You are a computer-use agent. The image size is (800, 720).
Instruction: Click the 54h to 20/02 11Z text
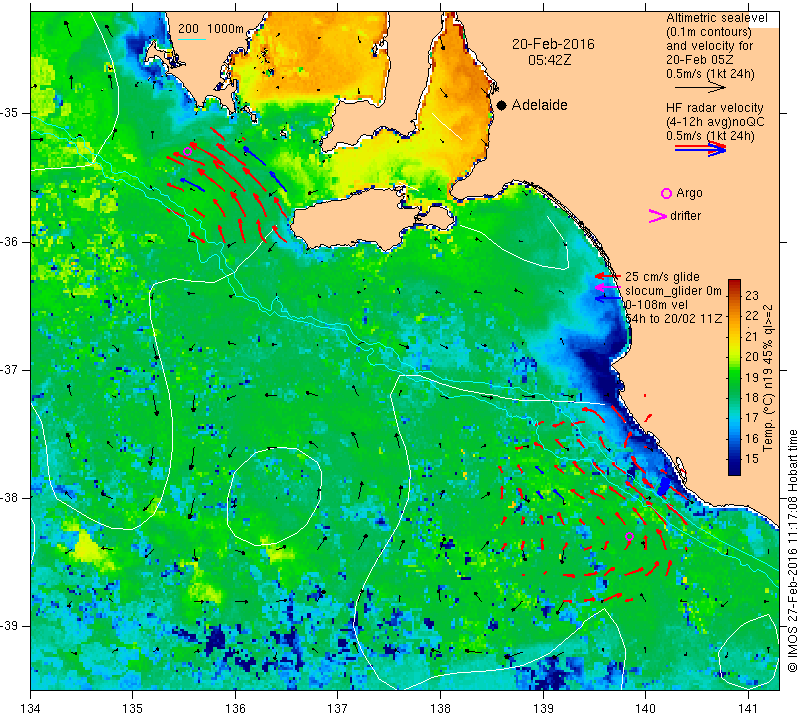[x=673, y=318]
